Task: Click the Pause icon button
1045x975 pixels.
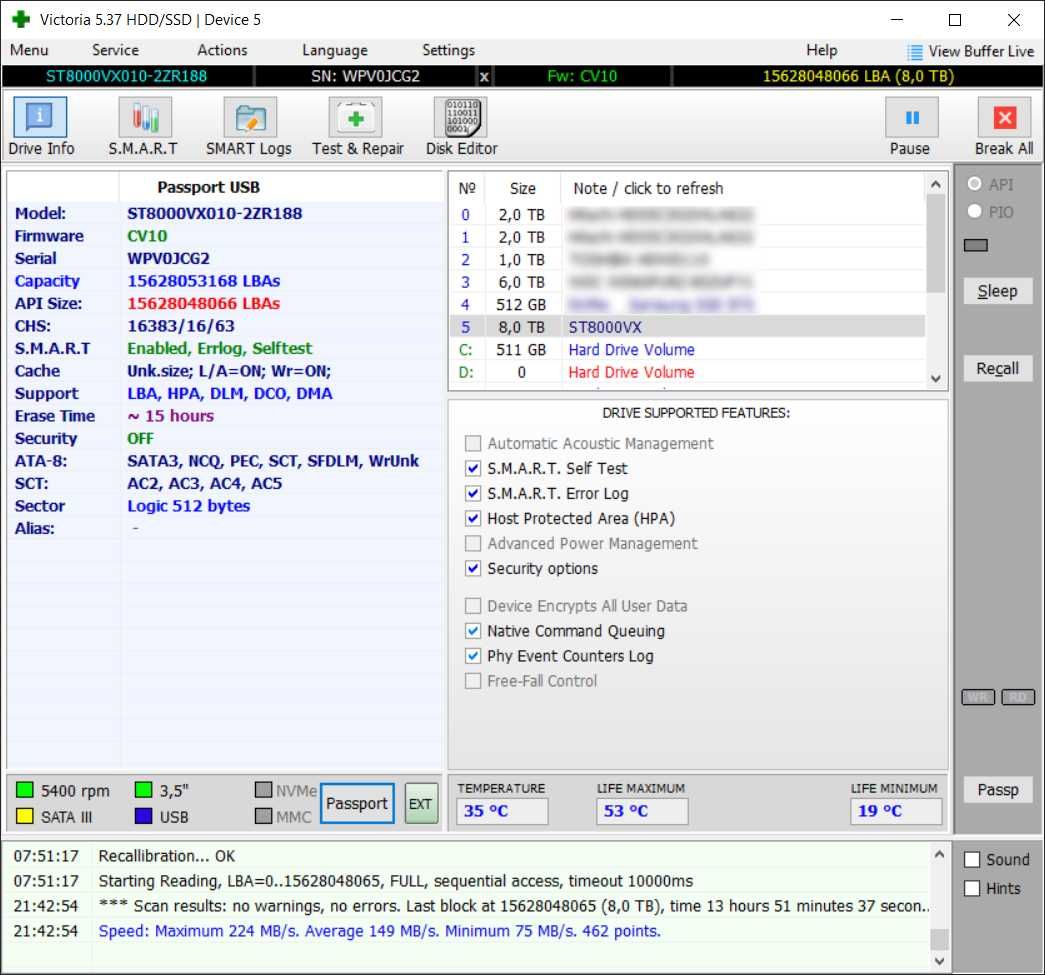Action: pyautogui.click(x=912, y=117)
